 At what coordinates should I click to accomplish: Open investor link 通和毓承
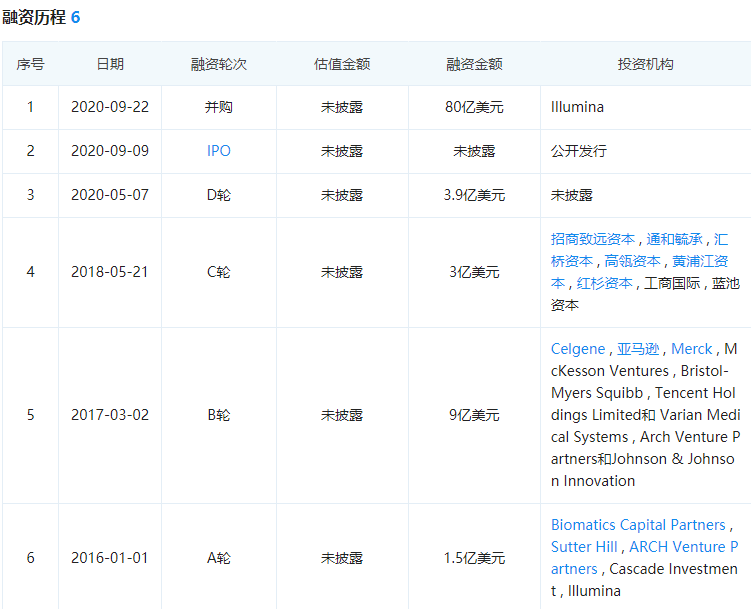pos(674,239)
